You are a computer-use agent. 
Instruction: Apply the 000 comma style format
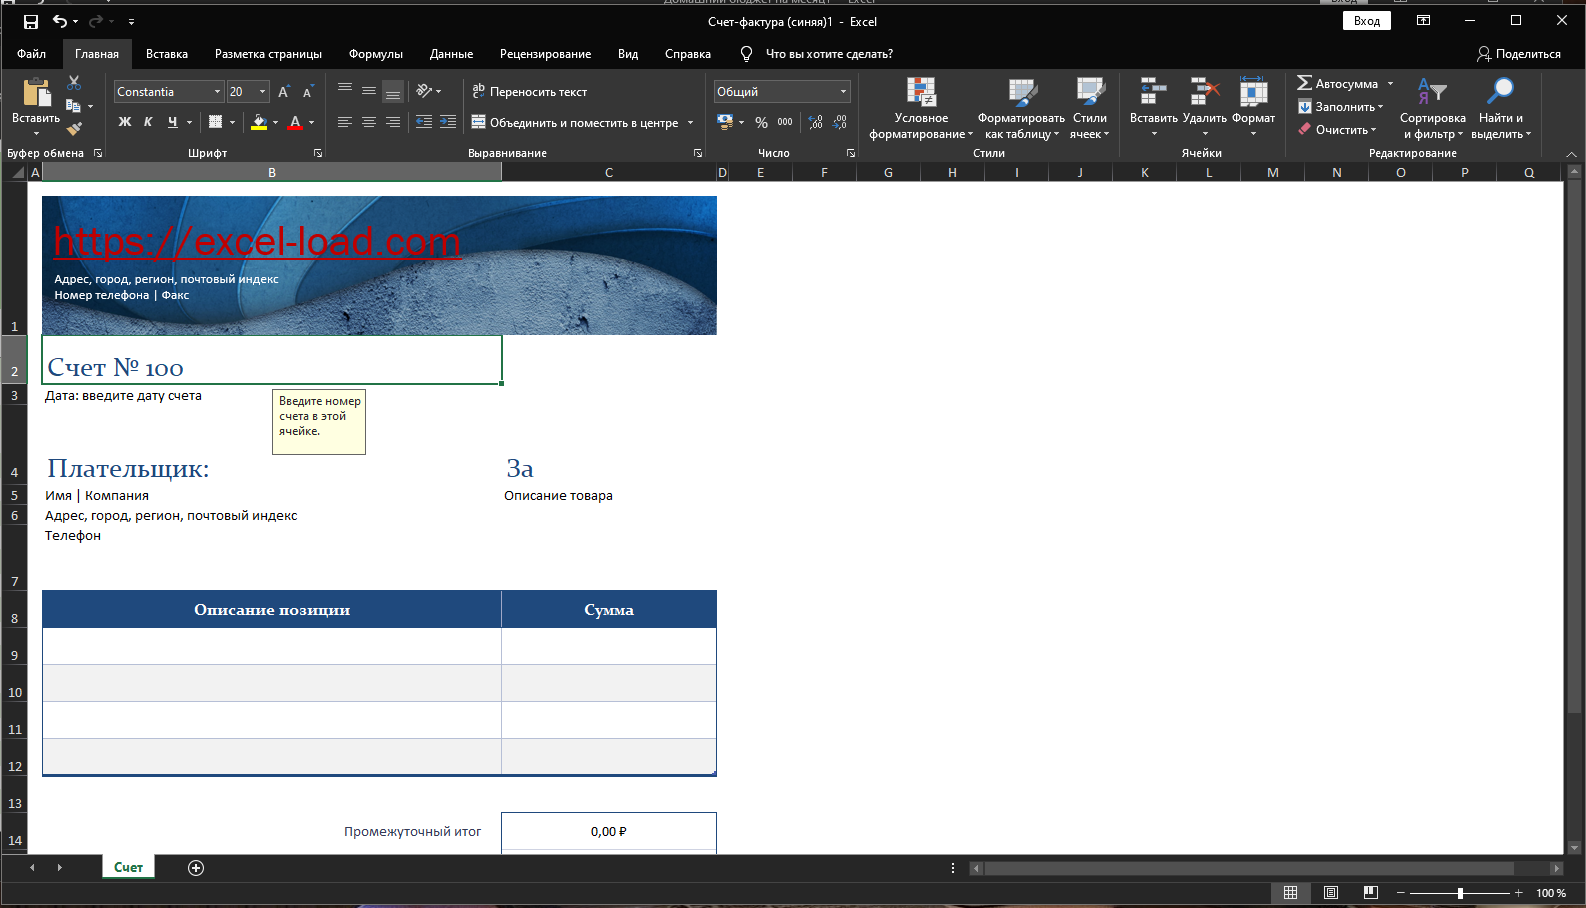(x=785, y=122)
